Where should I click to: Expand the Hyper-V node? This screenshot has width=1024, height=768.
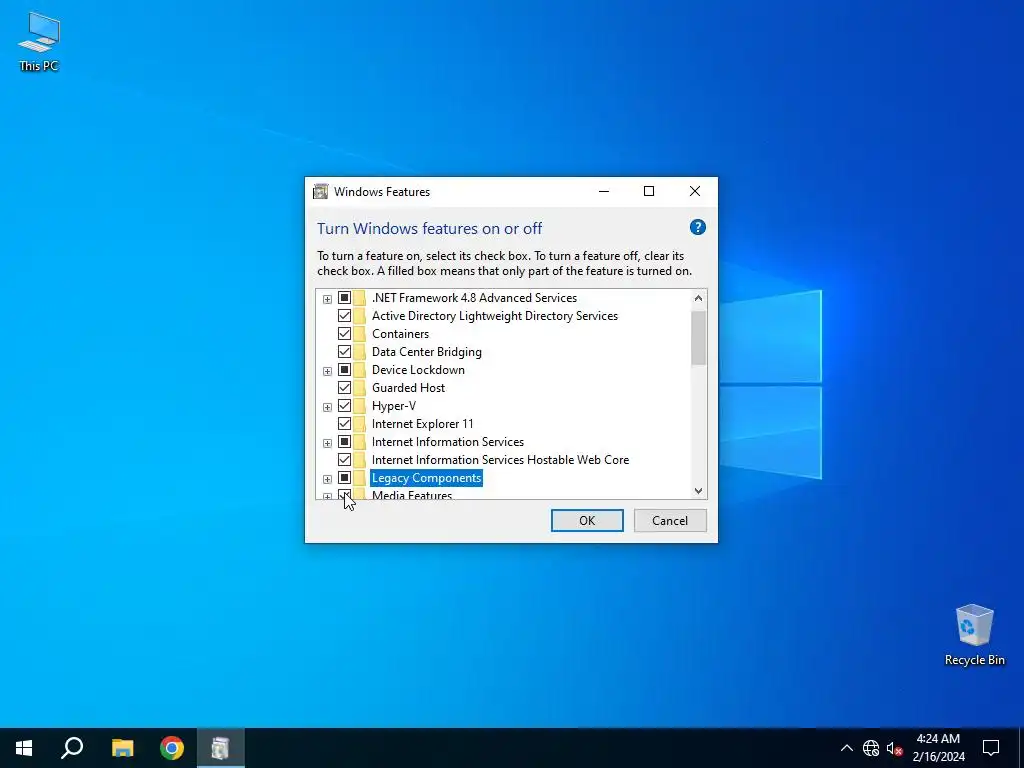coord(327,407)
